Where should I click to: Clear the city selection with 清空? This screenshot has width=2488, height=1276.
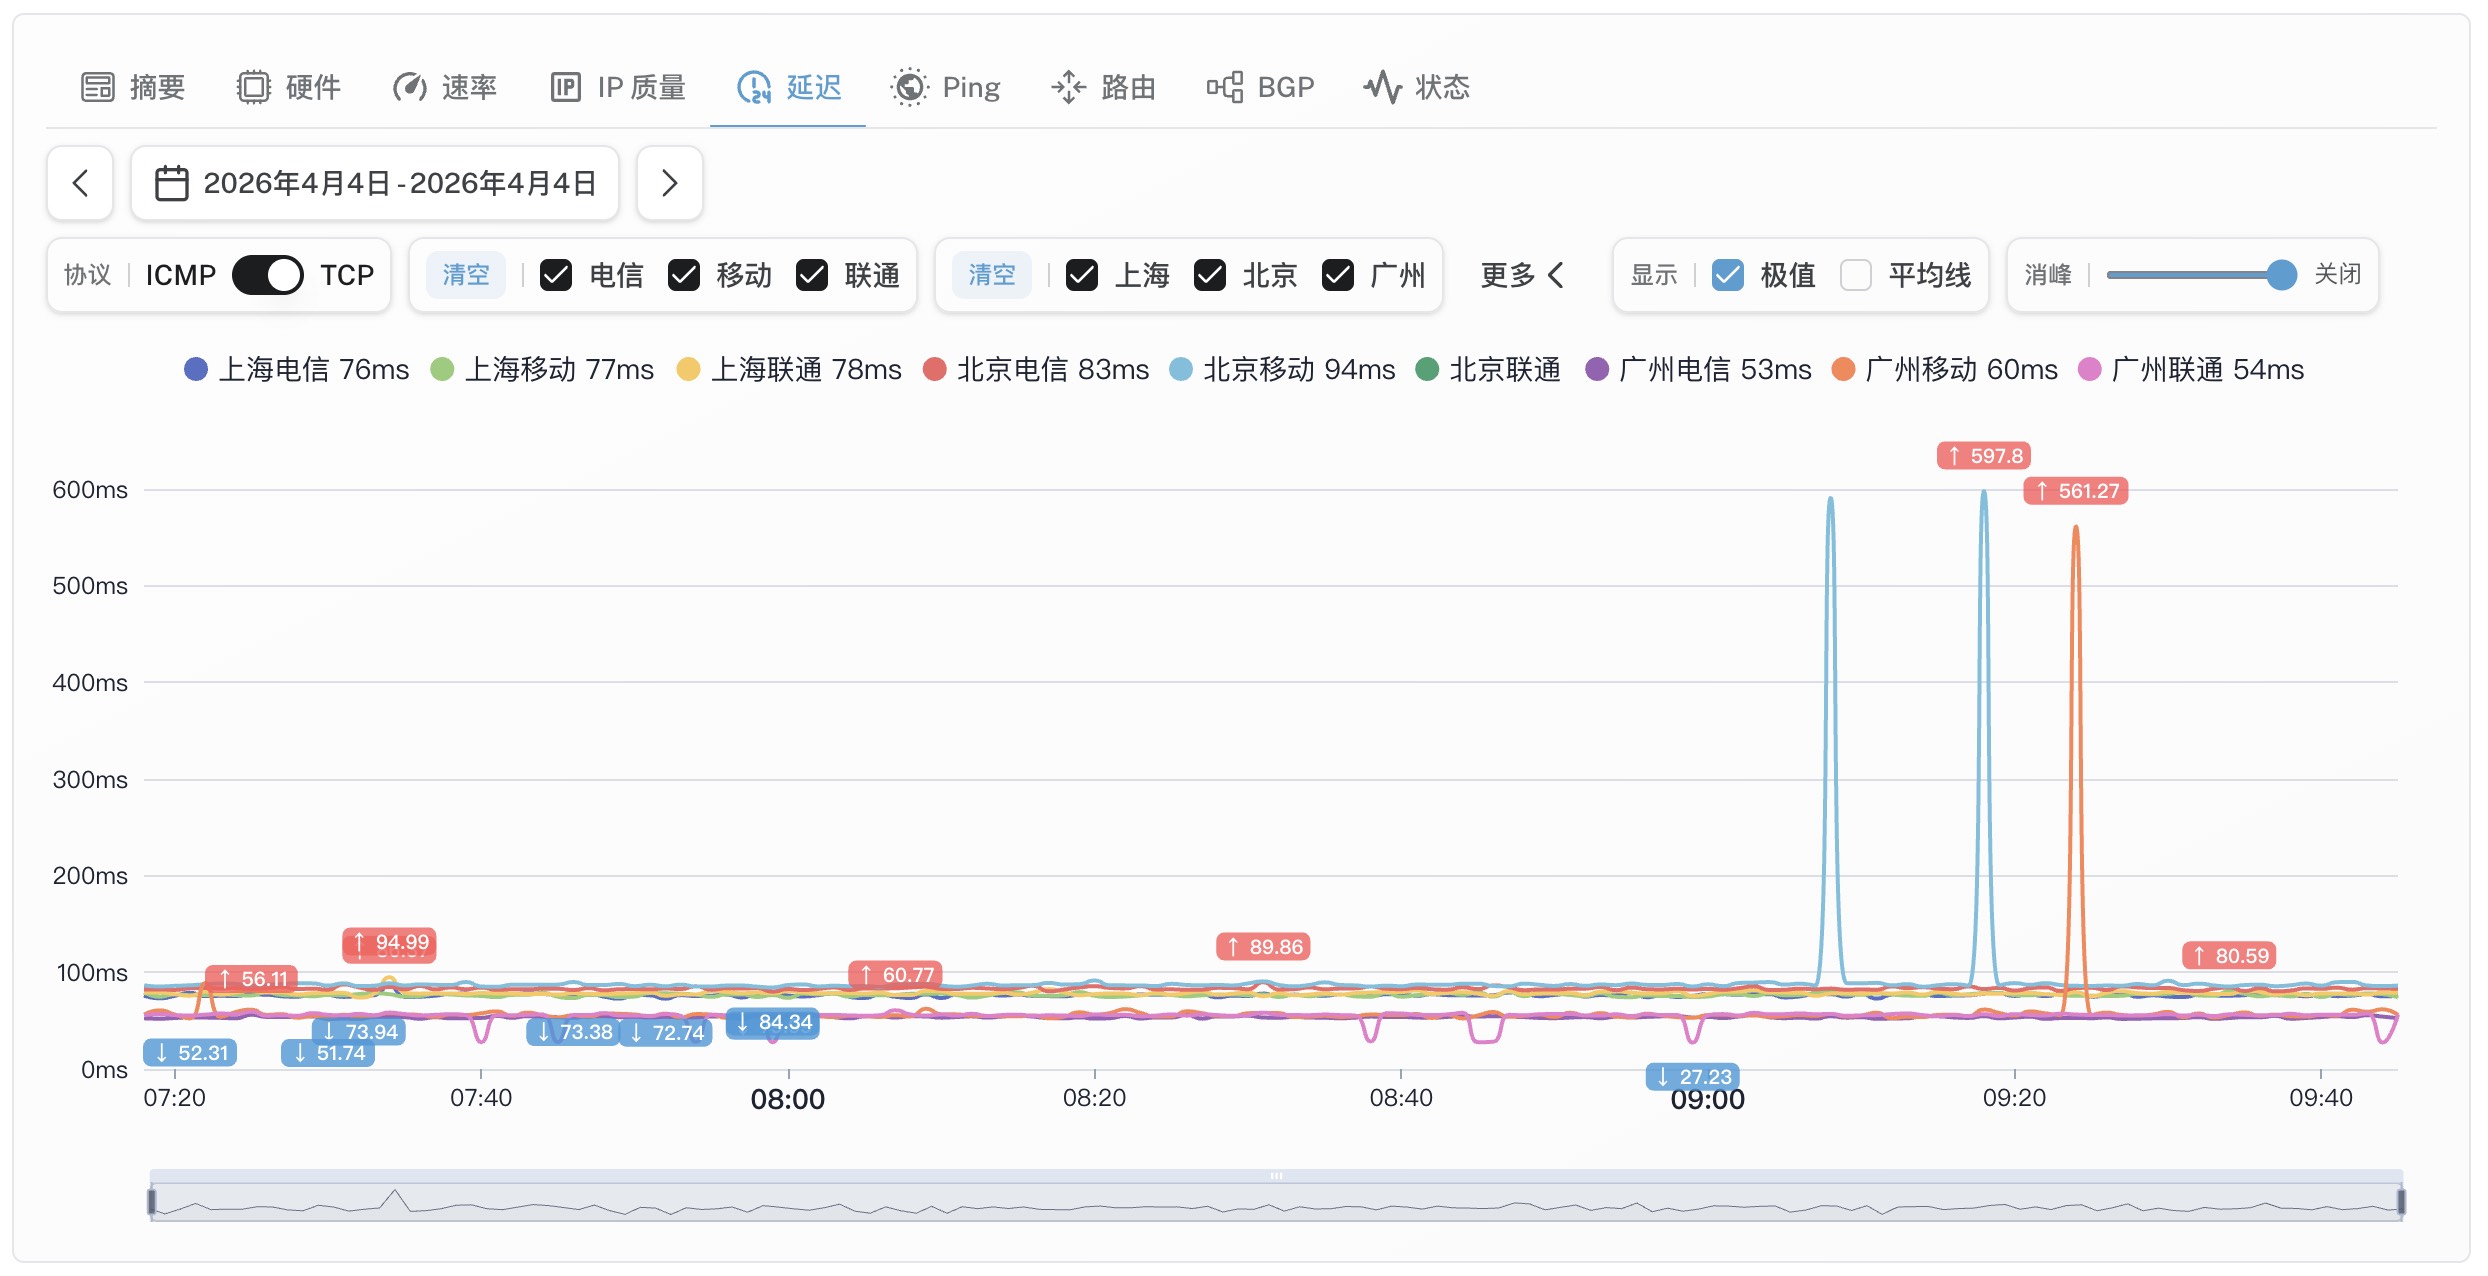click(991, 275)
